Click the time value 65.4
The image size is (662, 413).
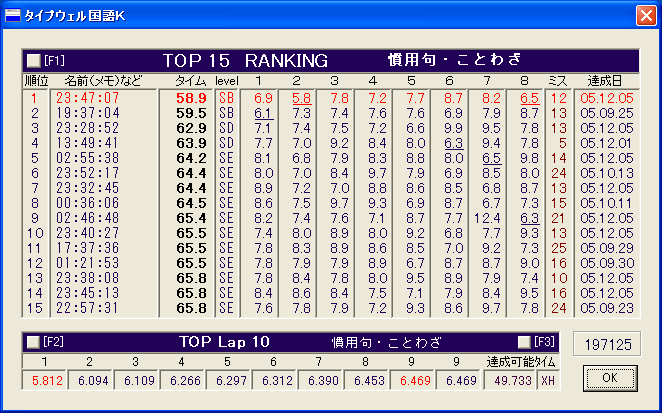[x=191, y=218]
